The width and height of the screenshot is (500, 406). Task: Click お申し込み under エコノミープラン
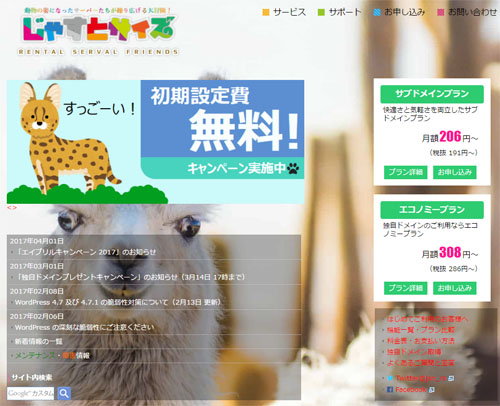[x=455, y=288]
